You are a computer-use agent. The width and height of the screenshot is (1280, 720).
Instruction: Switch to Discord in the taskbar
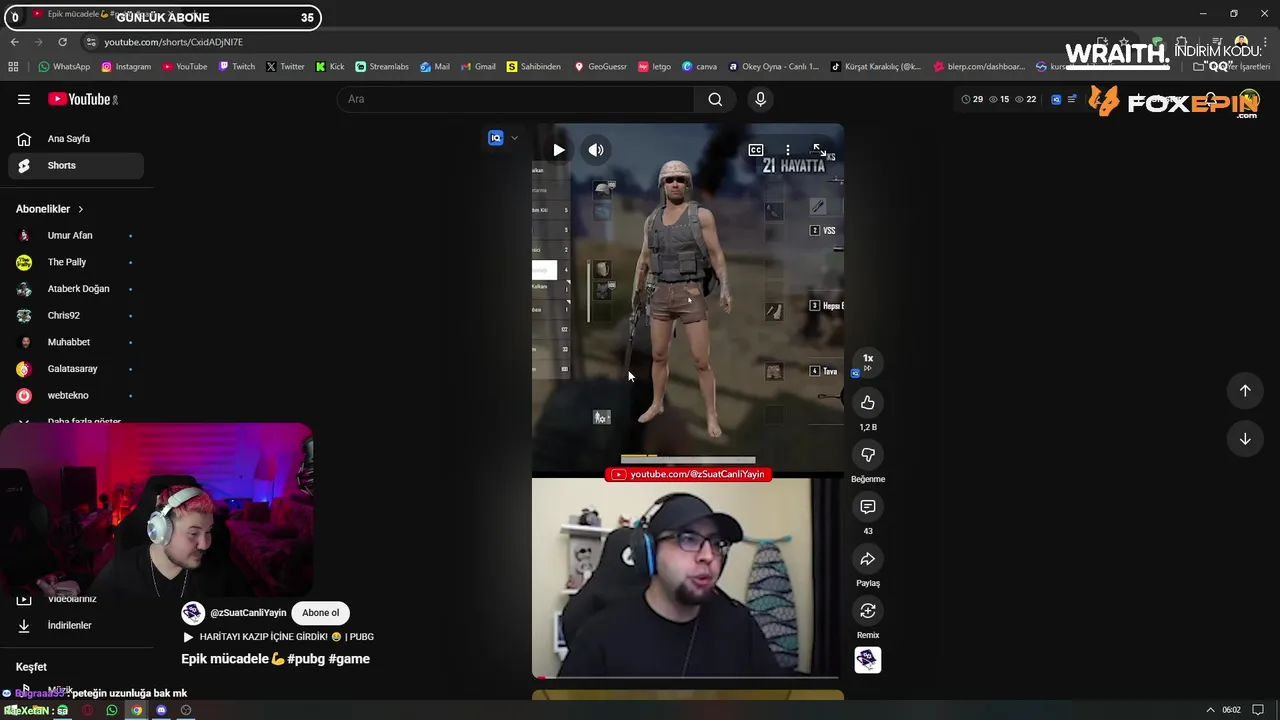(161, 710)
